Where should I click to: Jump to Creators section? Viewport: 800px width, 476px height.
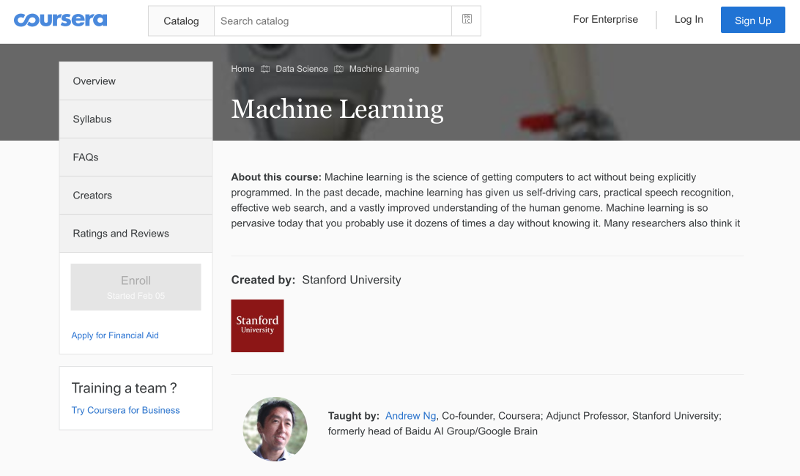[136, 195]
